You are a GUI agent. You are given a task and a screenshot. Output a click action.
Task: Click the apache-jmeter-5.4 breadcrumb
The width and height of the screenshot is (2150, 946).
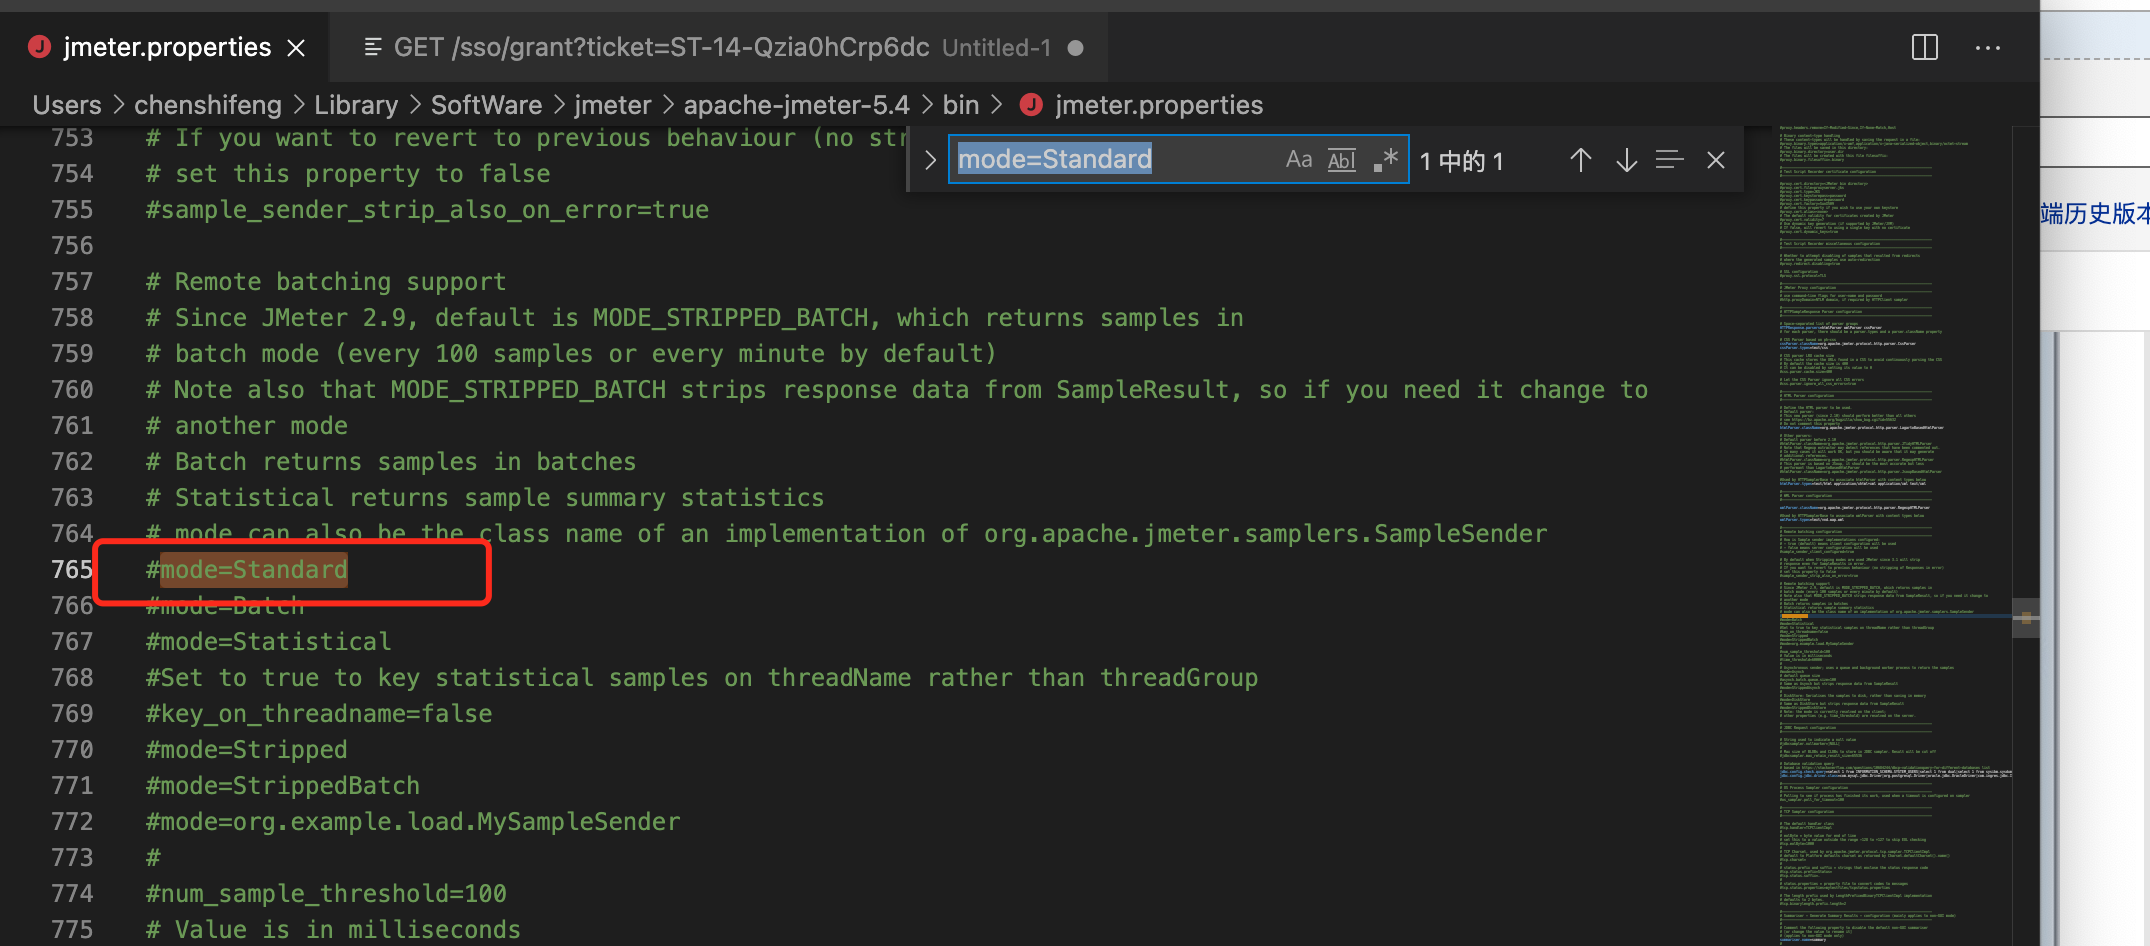tap(797, 105)
